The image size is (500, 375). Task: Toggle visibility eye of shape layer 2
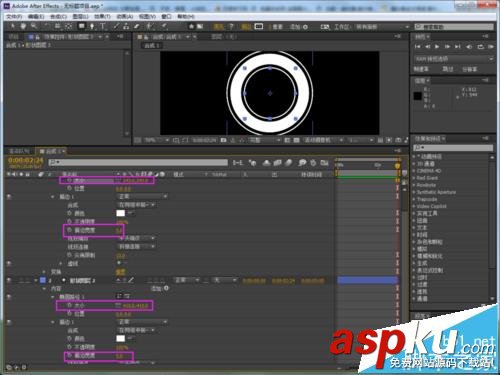[x=9, y=280]
